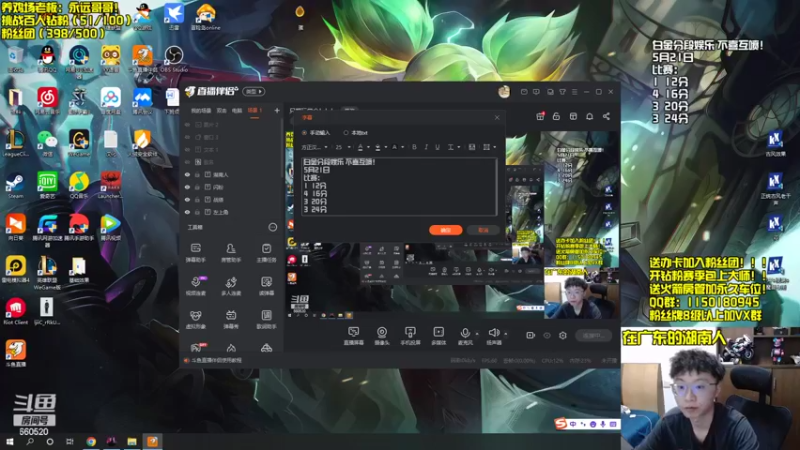The height and width of the screenshot is (450, 800).
Task: Toggle visibility of 湖南人 source
Action: 187,174
